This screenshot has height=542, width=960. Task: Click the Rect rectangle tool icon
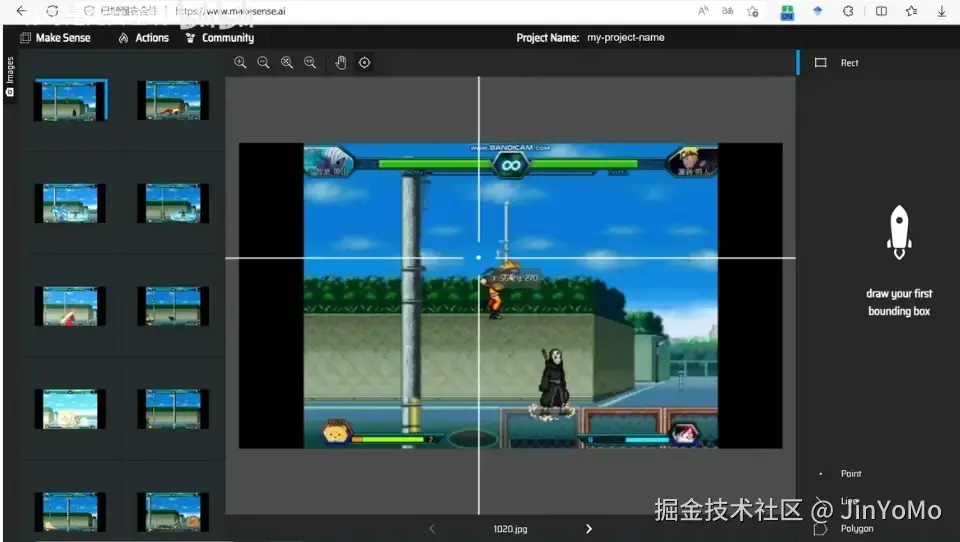[820, 62]
